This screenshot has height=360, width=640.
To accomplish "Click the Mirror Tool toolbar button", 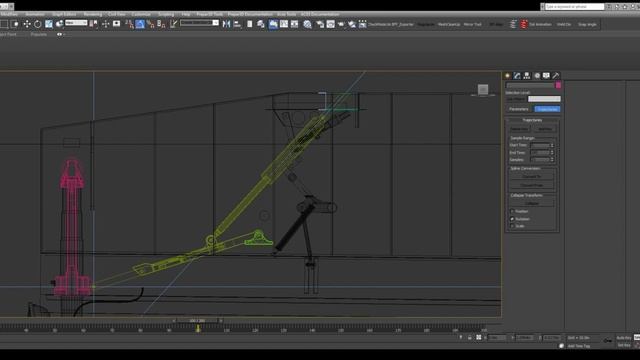I will (x=472, y=24).
